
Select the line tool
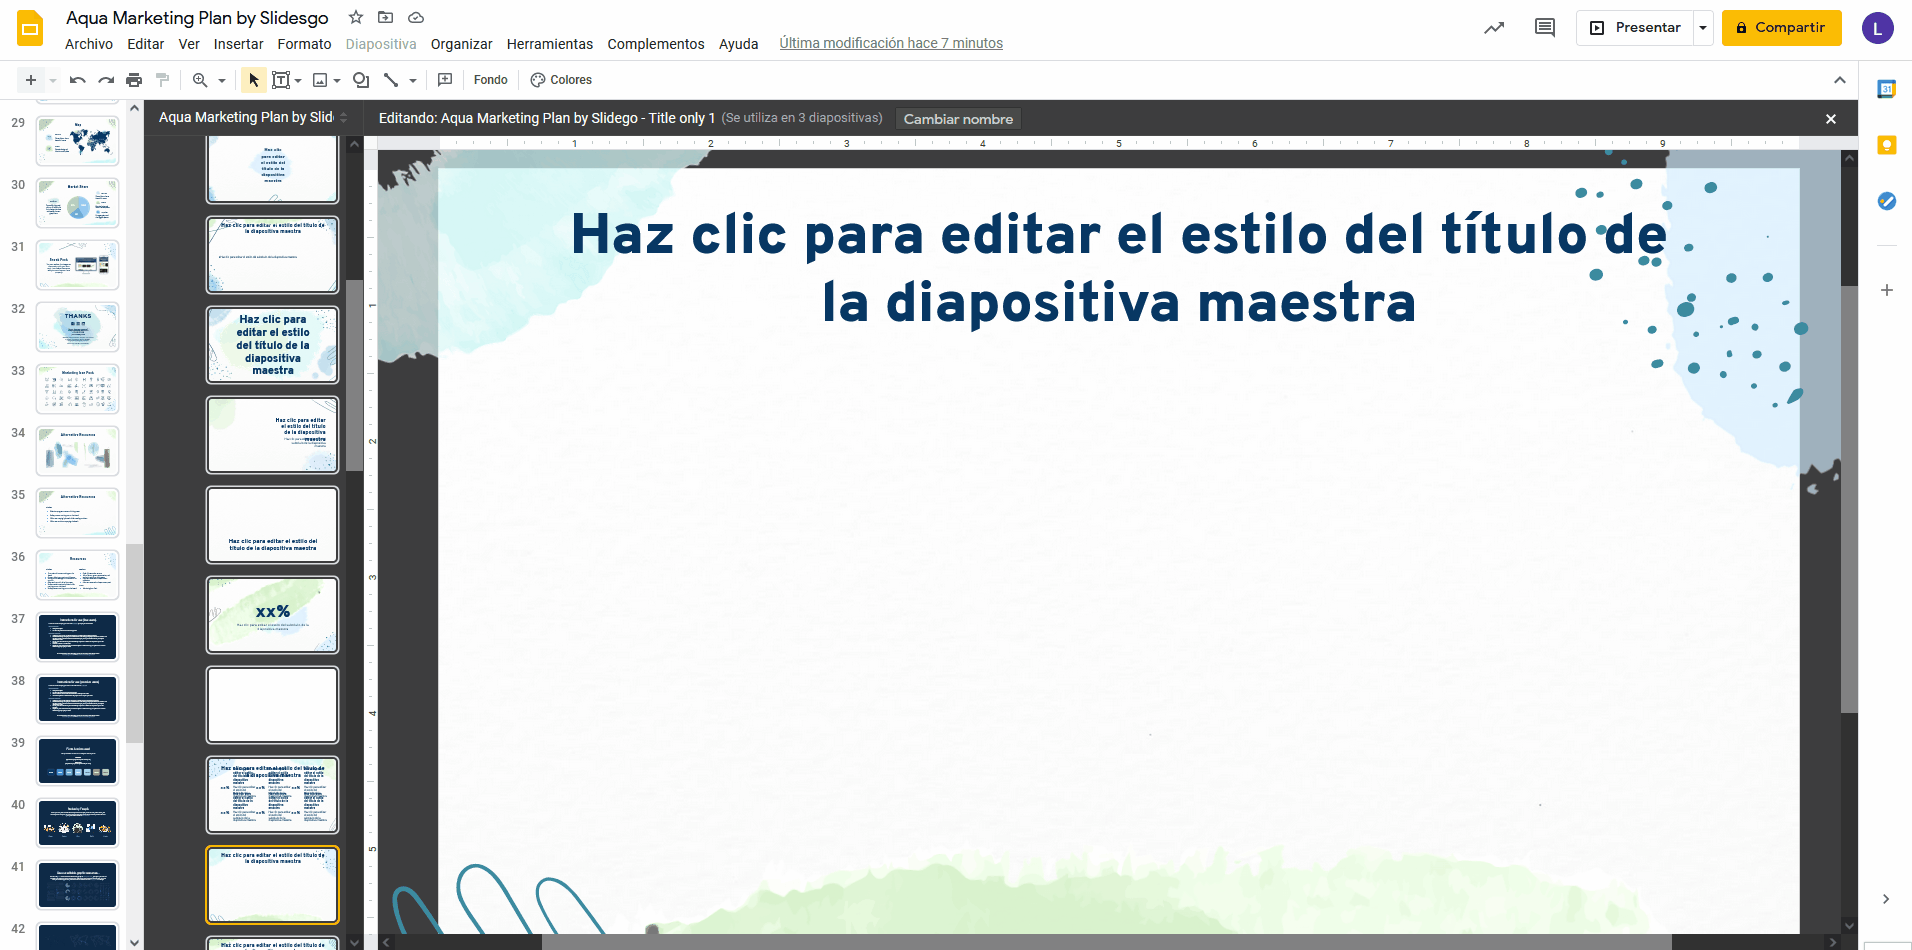click(x=391, y=80)
